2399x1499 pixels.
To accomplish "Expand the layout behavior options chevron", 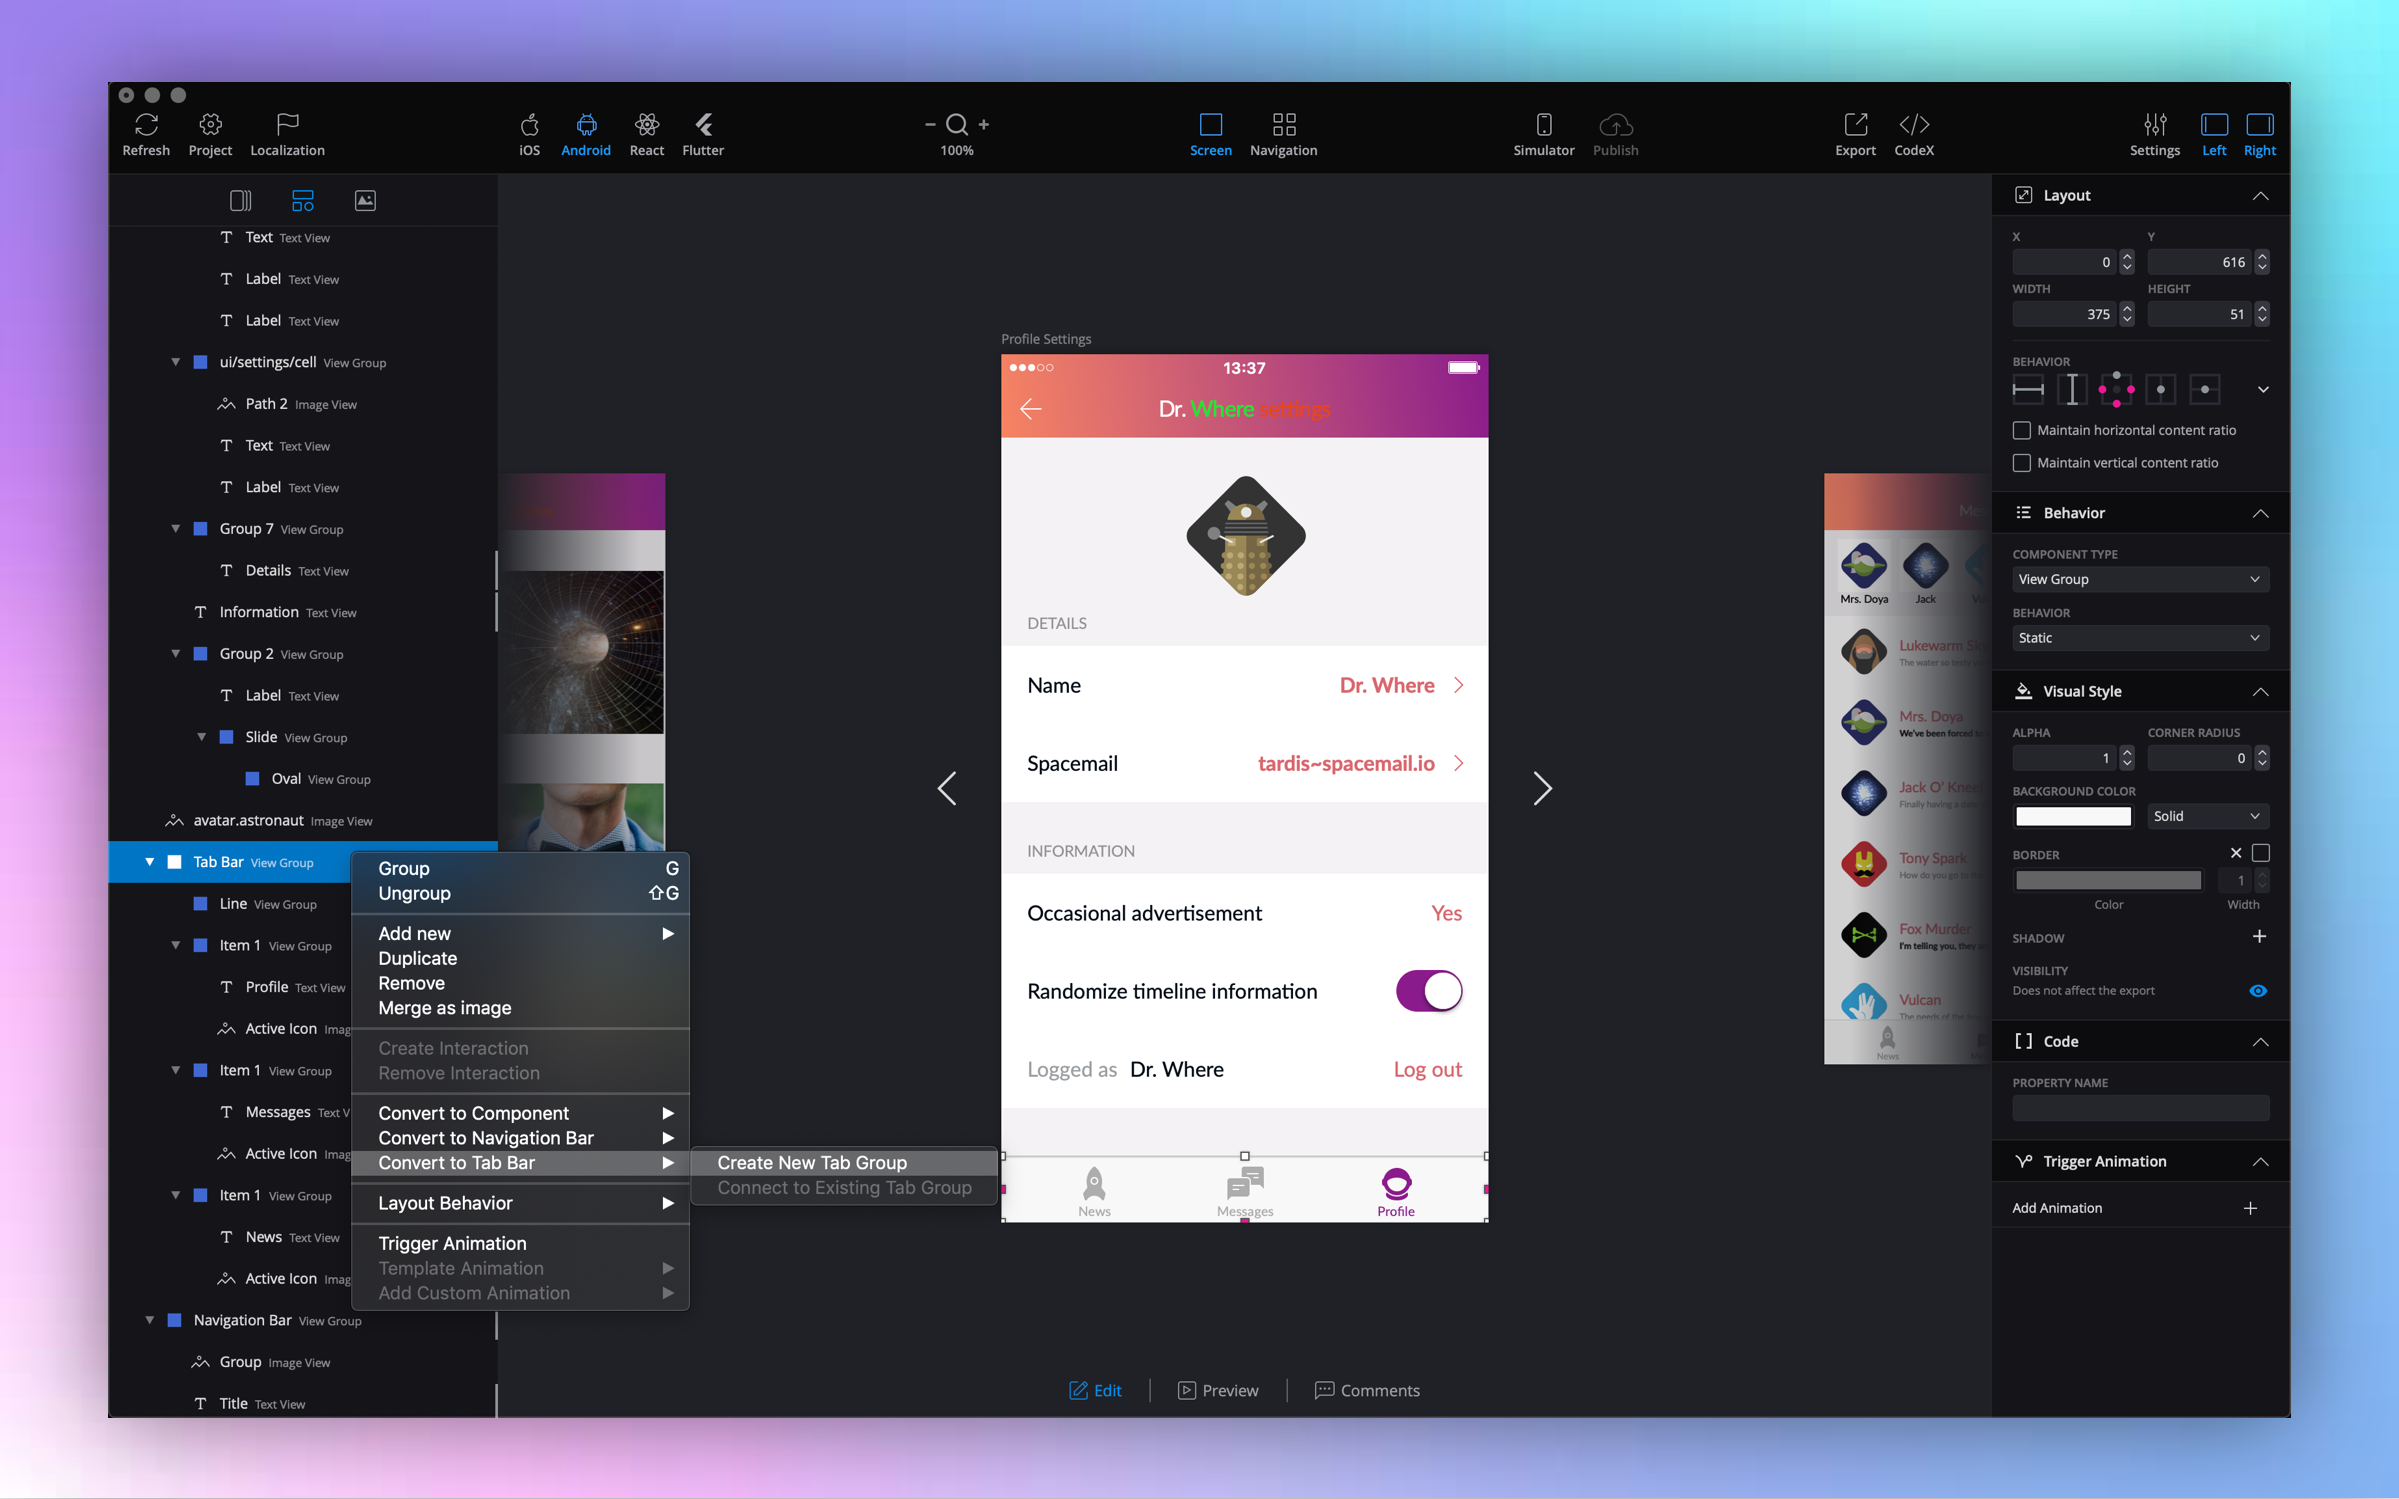I will [2262, 389].
